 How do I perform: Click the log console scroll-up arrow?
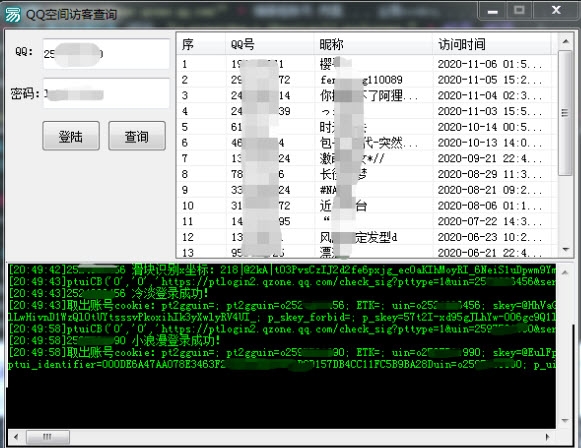pos(565,273)
